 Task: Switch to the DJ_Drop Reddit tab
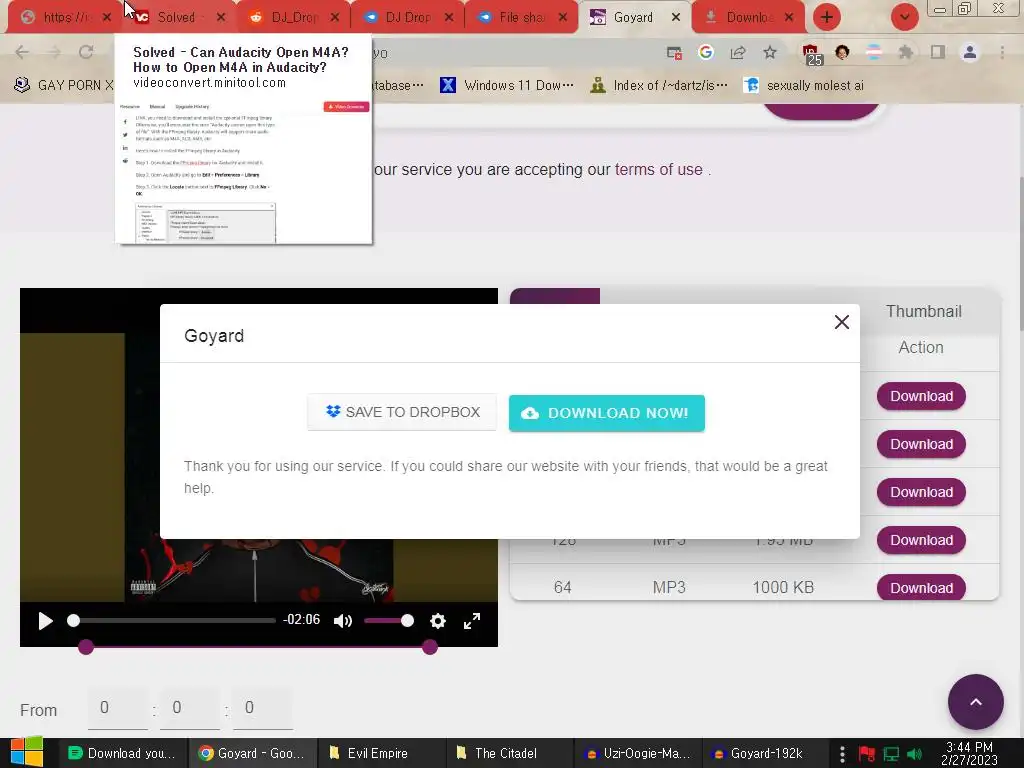295,17
